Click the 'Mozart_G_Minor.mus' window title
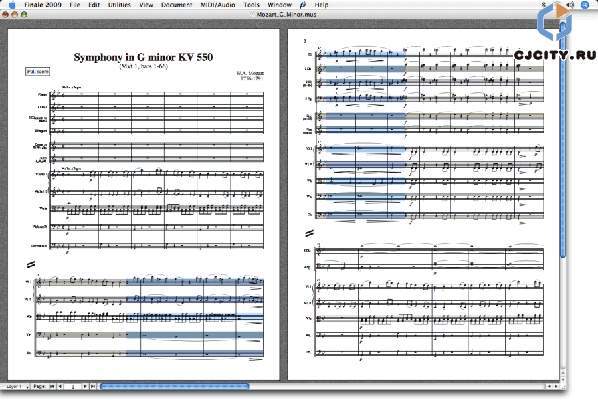598x400 pixels. tap(286, 14)
